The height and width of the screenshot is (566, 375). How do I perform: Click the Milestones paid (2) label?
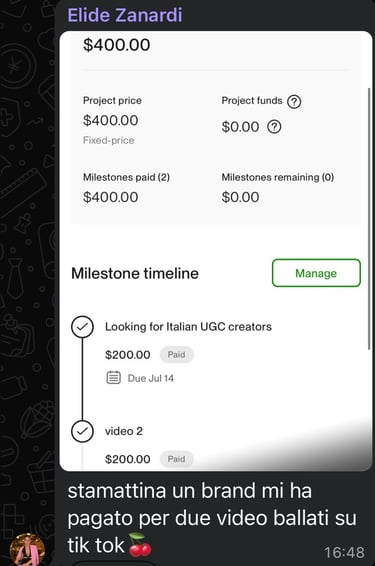126,177
